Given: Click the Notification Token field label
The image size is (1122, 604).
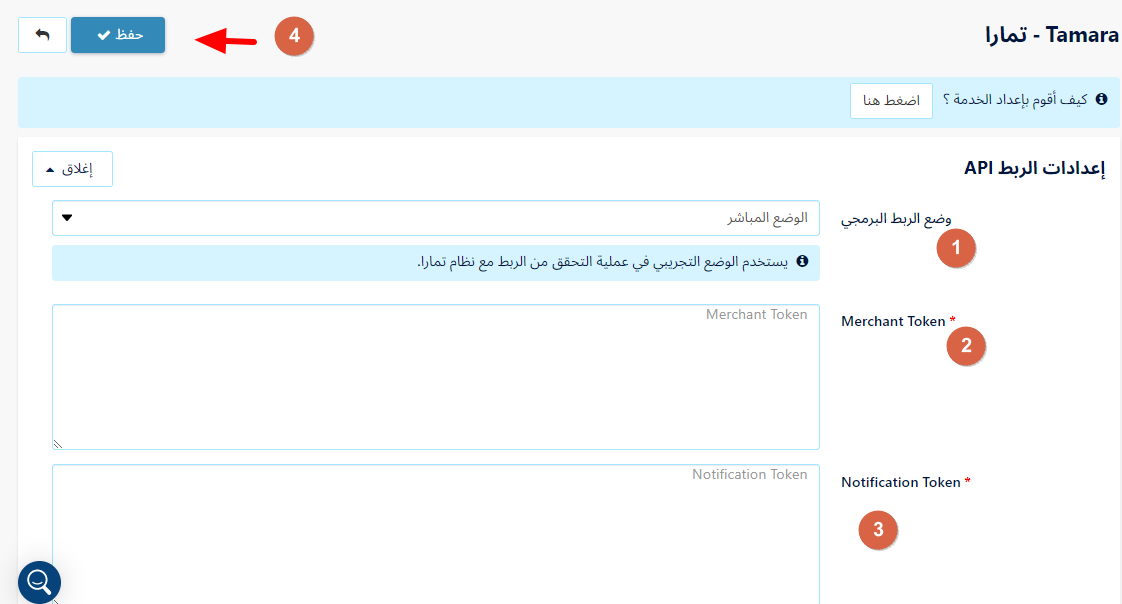Looking at the screenshot, I should 900,482.
